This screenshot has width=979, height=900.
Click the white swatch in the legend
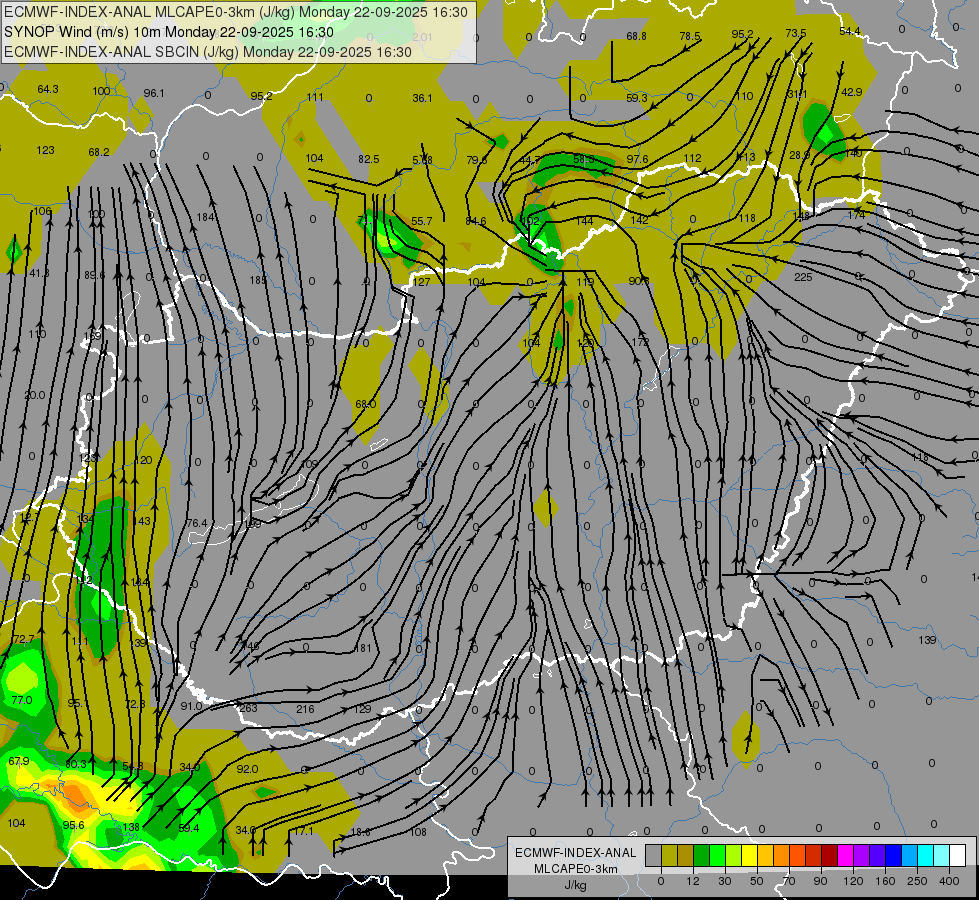coord(958,856)
